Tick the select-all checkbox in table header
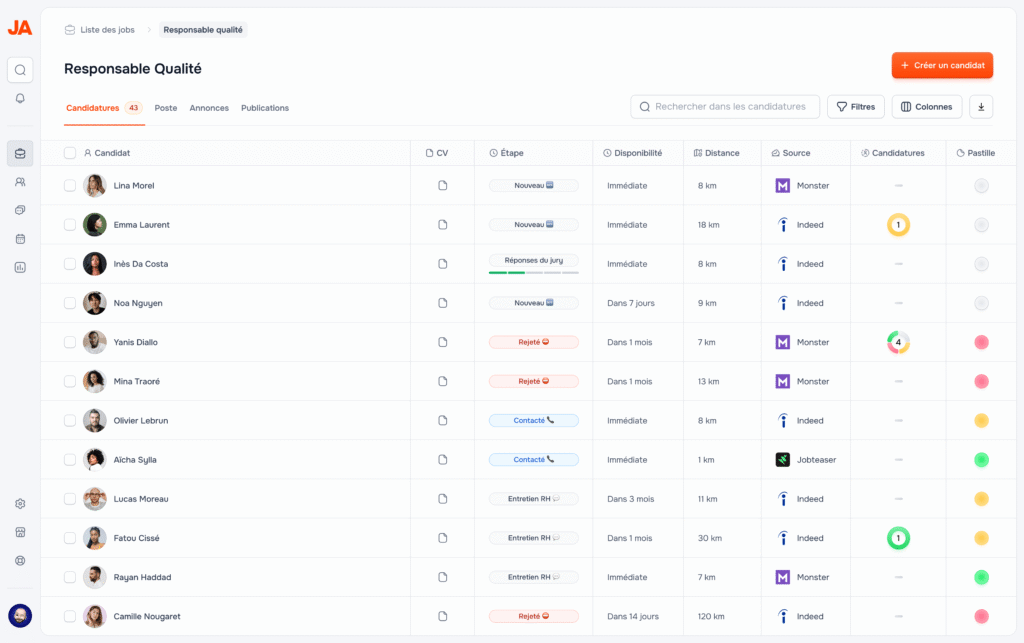The height and width of the screenshot is (643, 1024). pos(70,153)
